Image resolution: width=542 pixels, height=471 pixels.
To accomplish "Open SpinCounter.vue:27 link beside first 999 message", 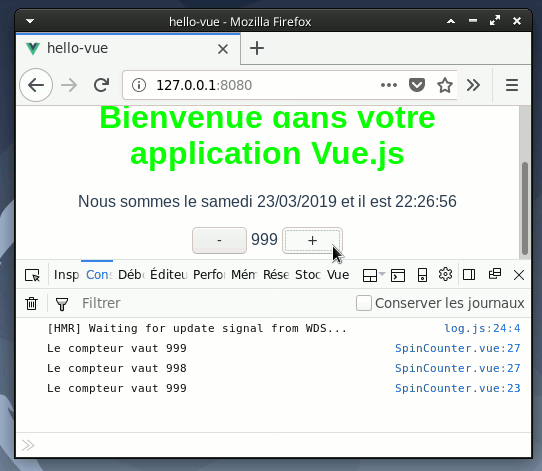I will click(458, 348).
